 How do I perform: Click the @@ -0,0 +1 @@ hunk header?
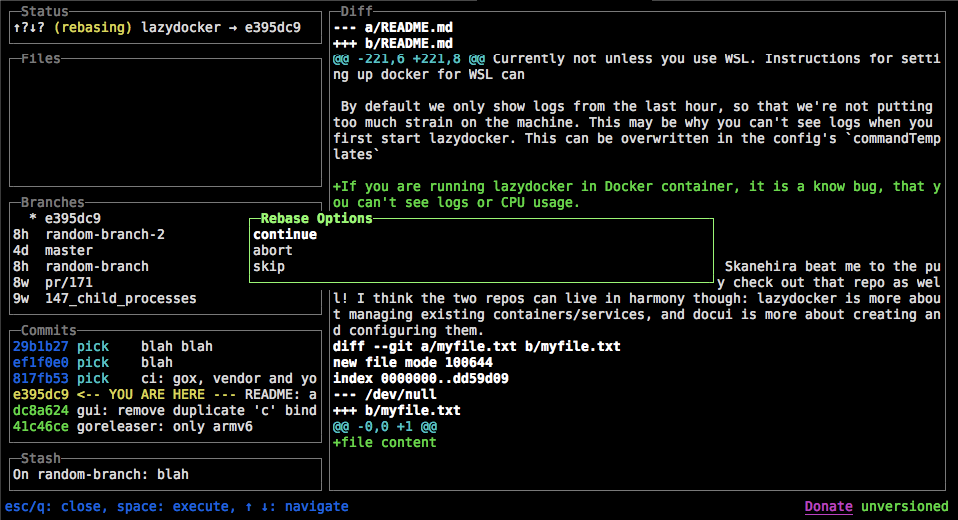point(385,427)
